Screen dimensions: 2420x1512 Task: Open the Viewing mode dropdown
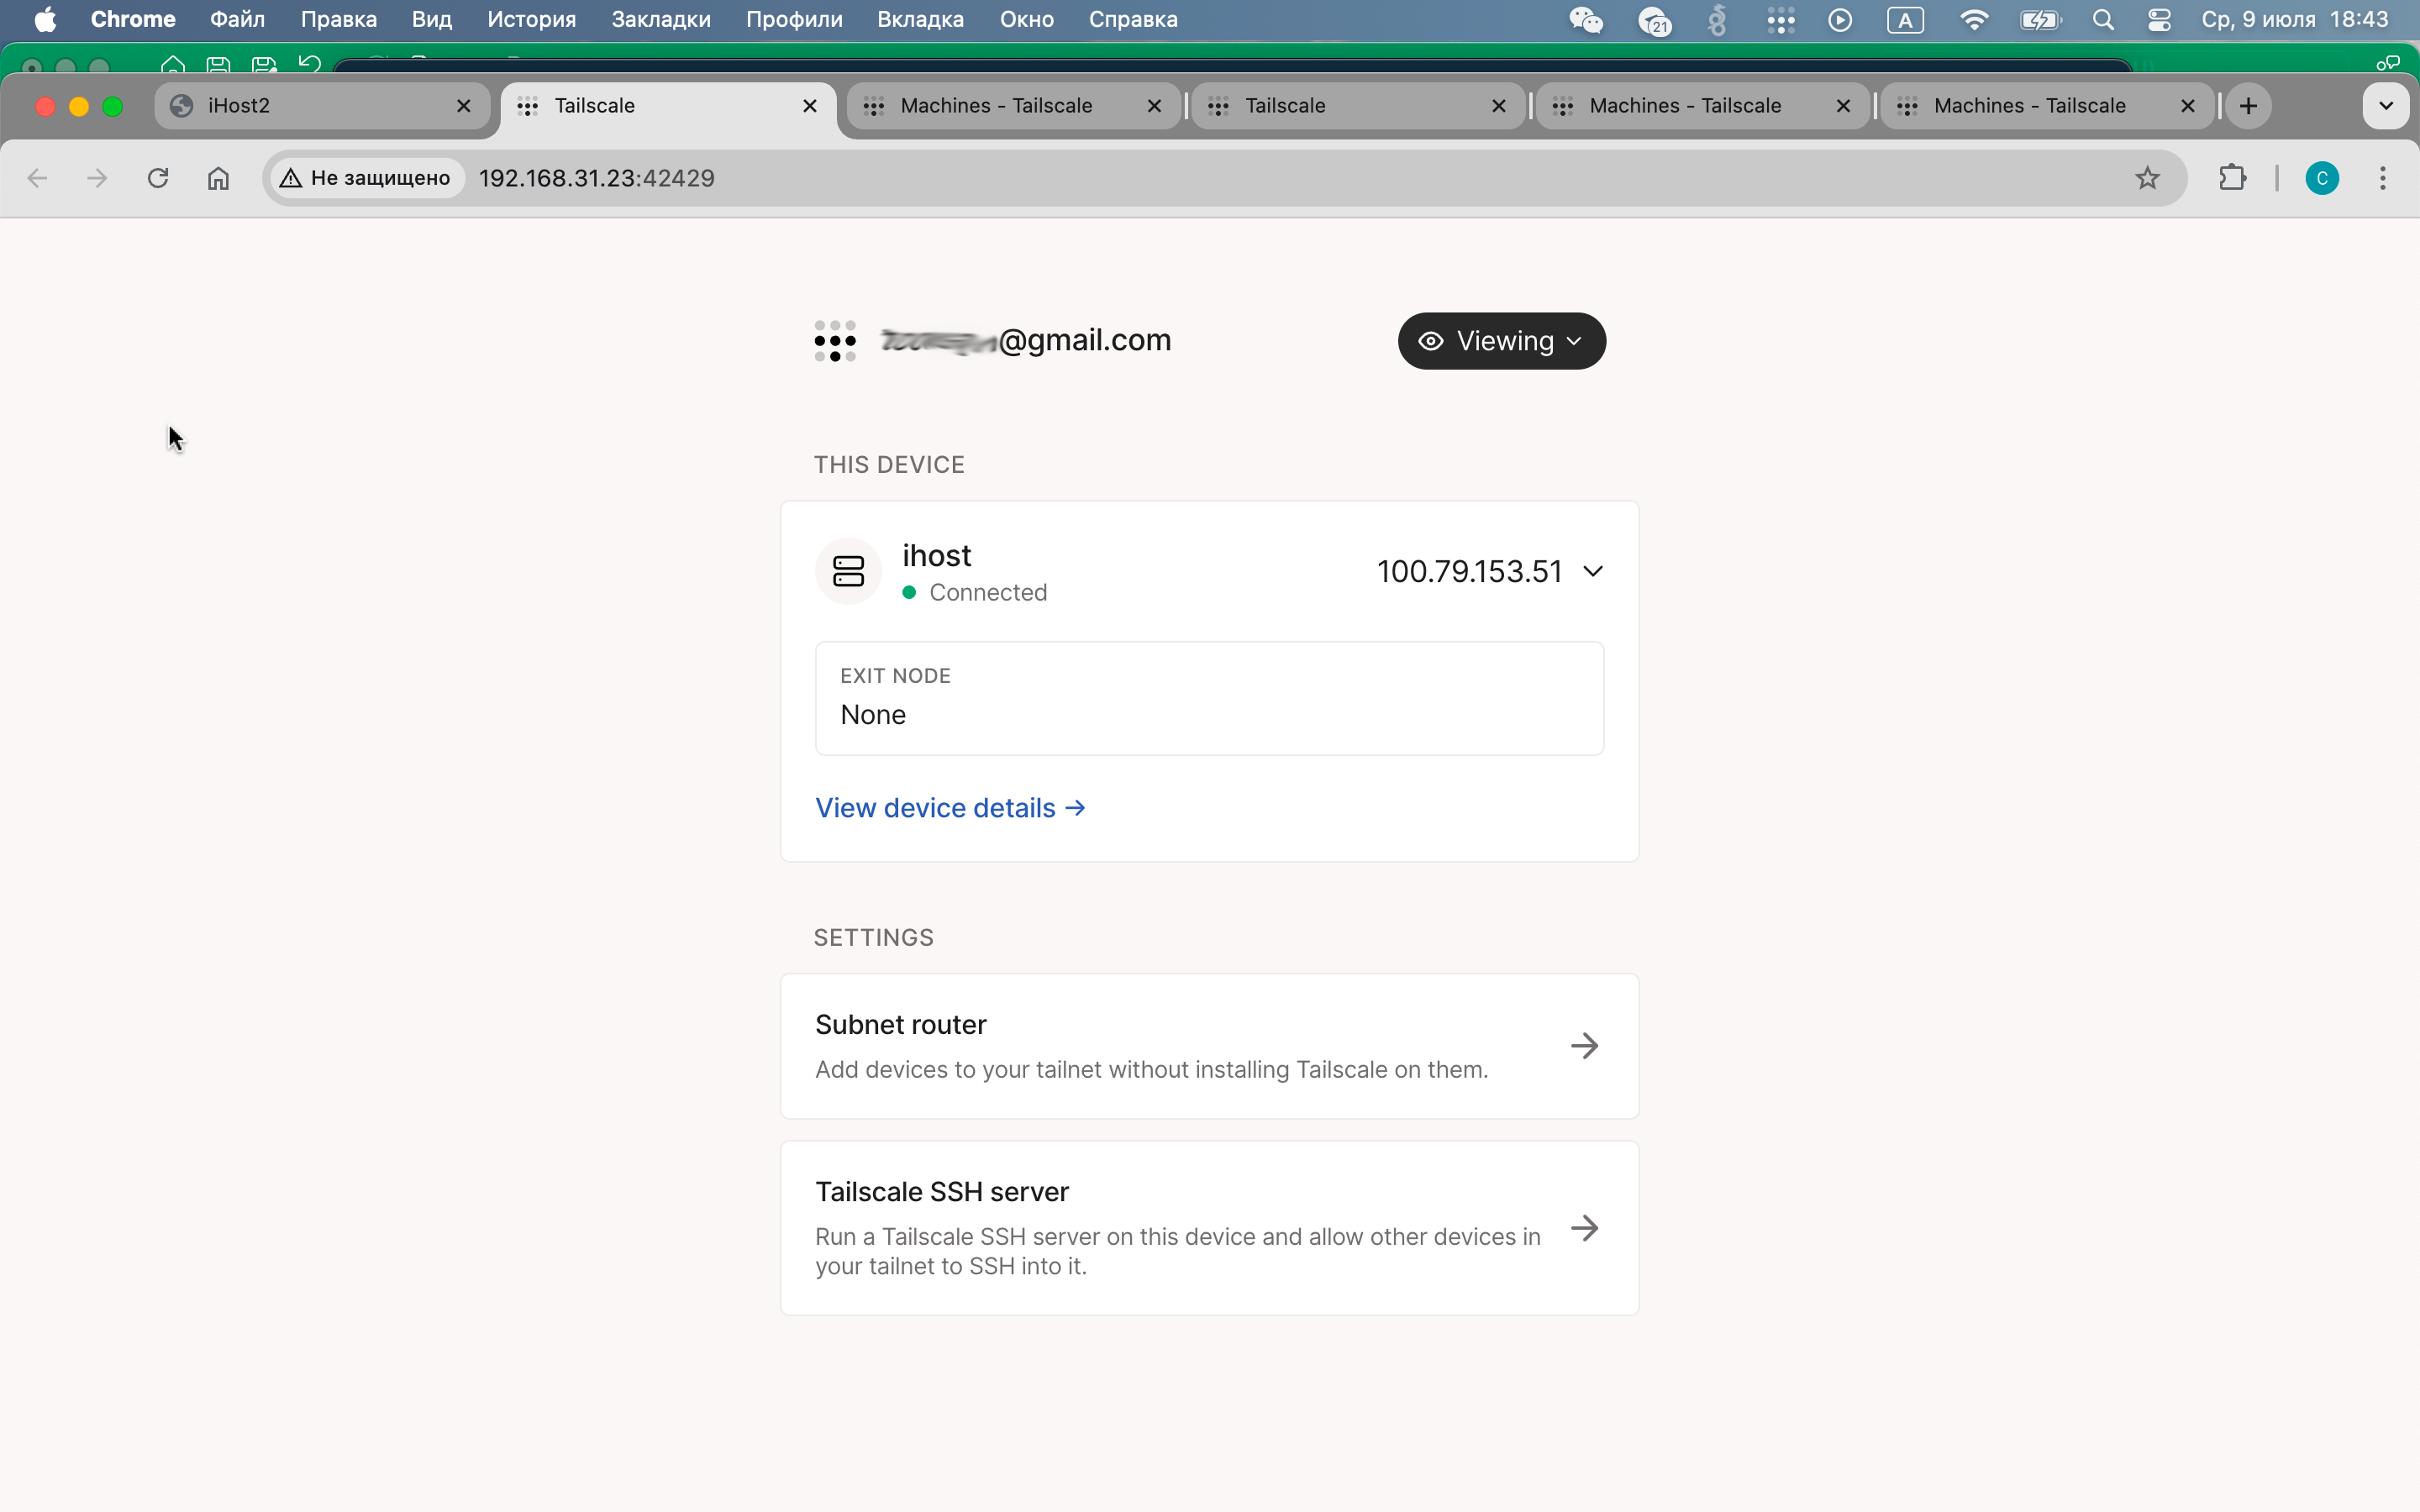[x=1501, y=341]
